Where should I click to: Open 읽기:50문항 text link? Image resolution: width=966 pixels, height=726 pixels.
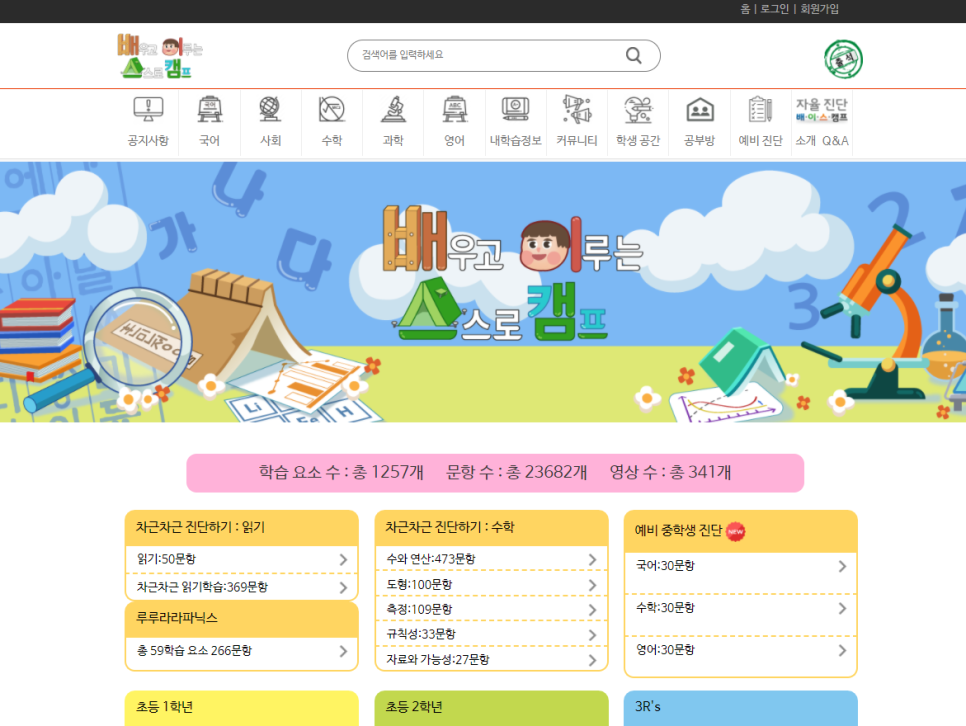[166, 559]
